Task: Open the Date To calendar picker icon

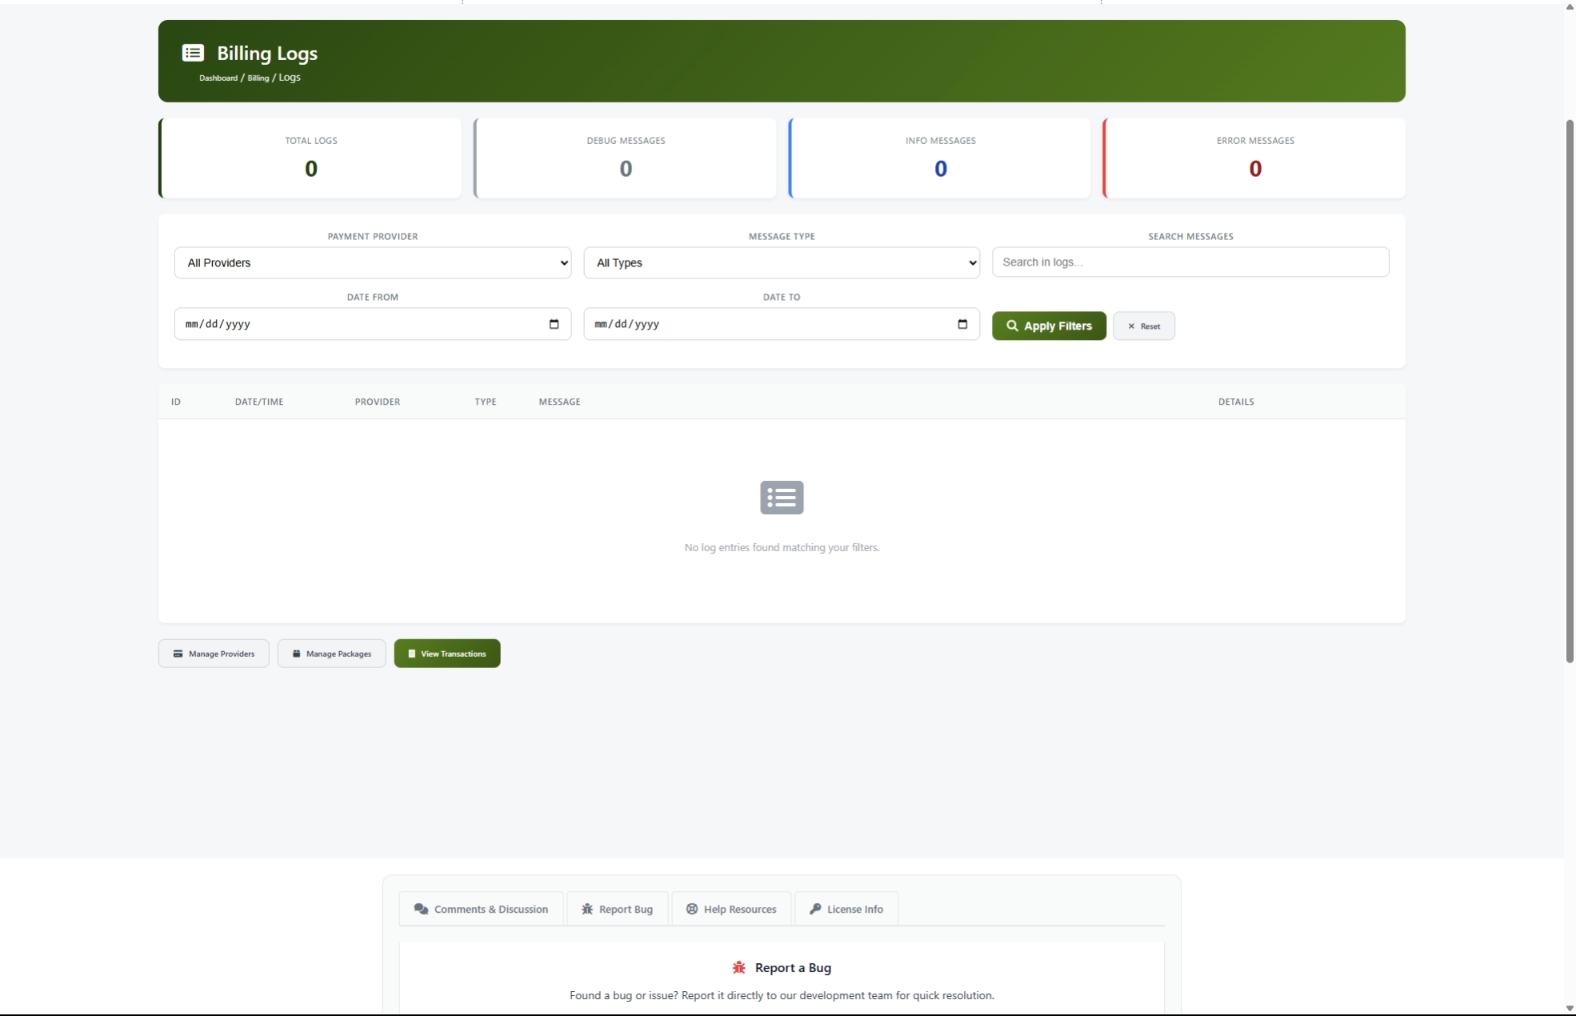Action: point(962,324)
